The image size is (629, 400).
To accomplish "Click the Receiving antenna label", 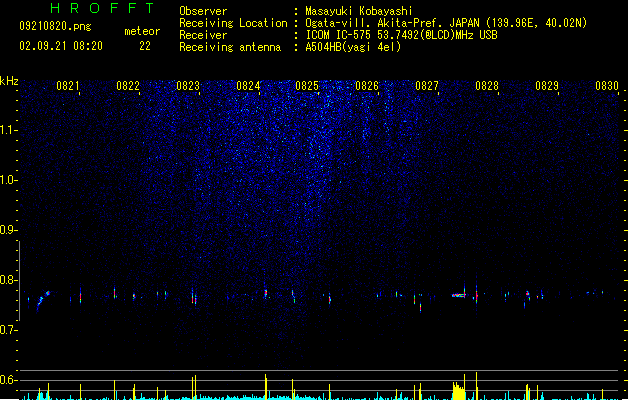I will coord(230,47).
